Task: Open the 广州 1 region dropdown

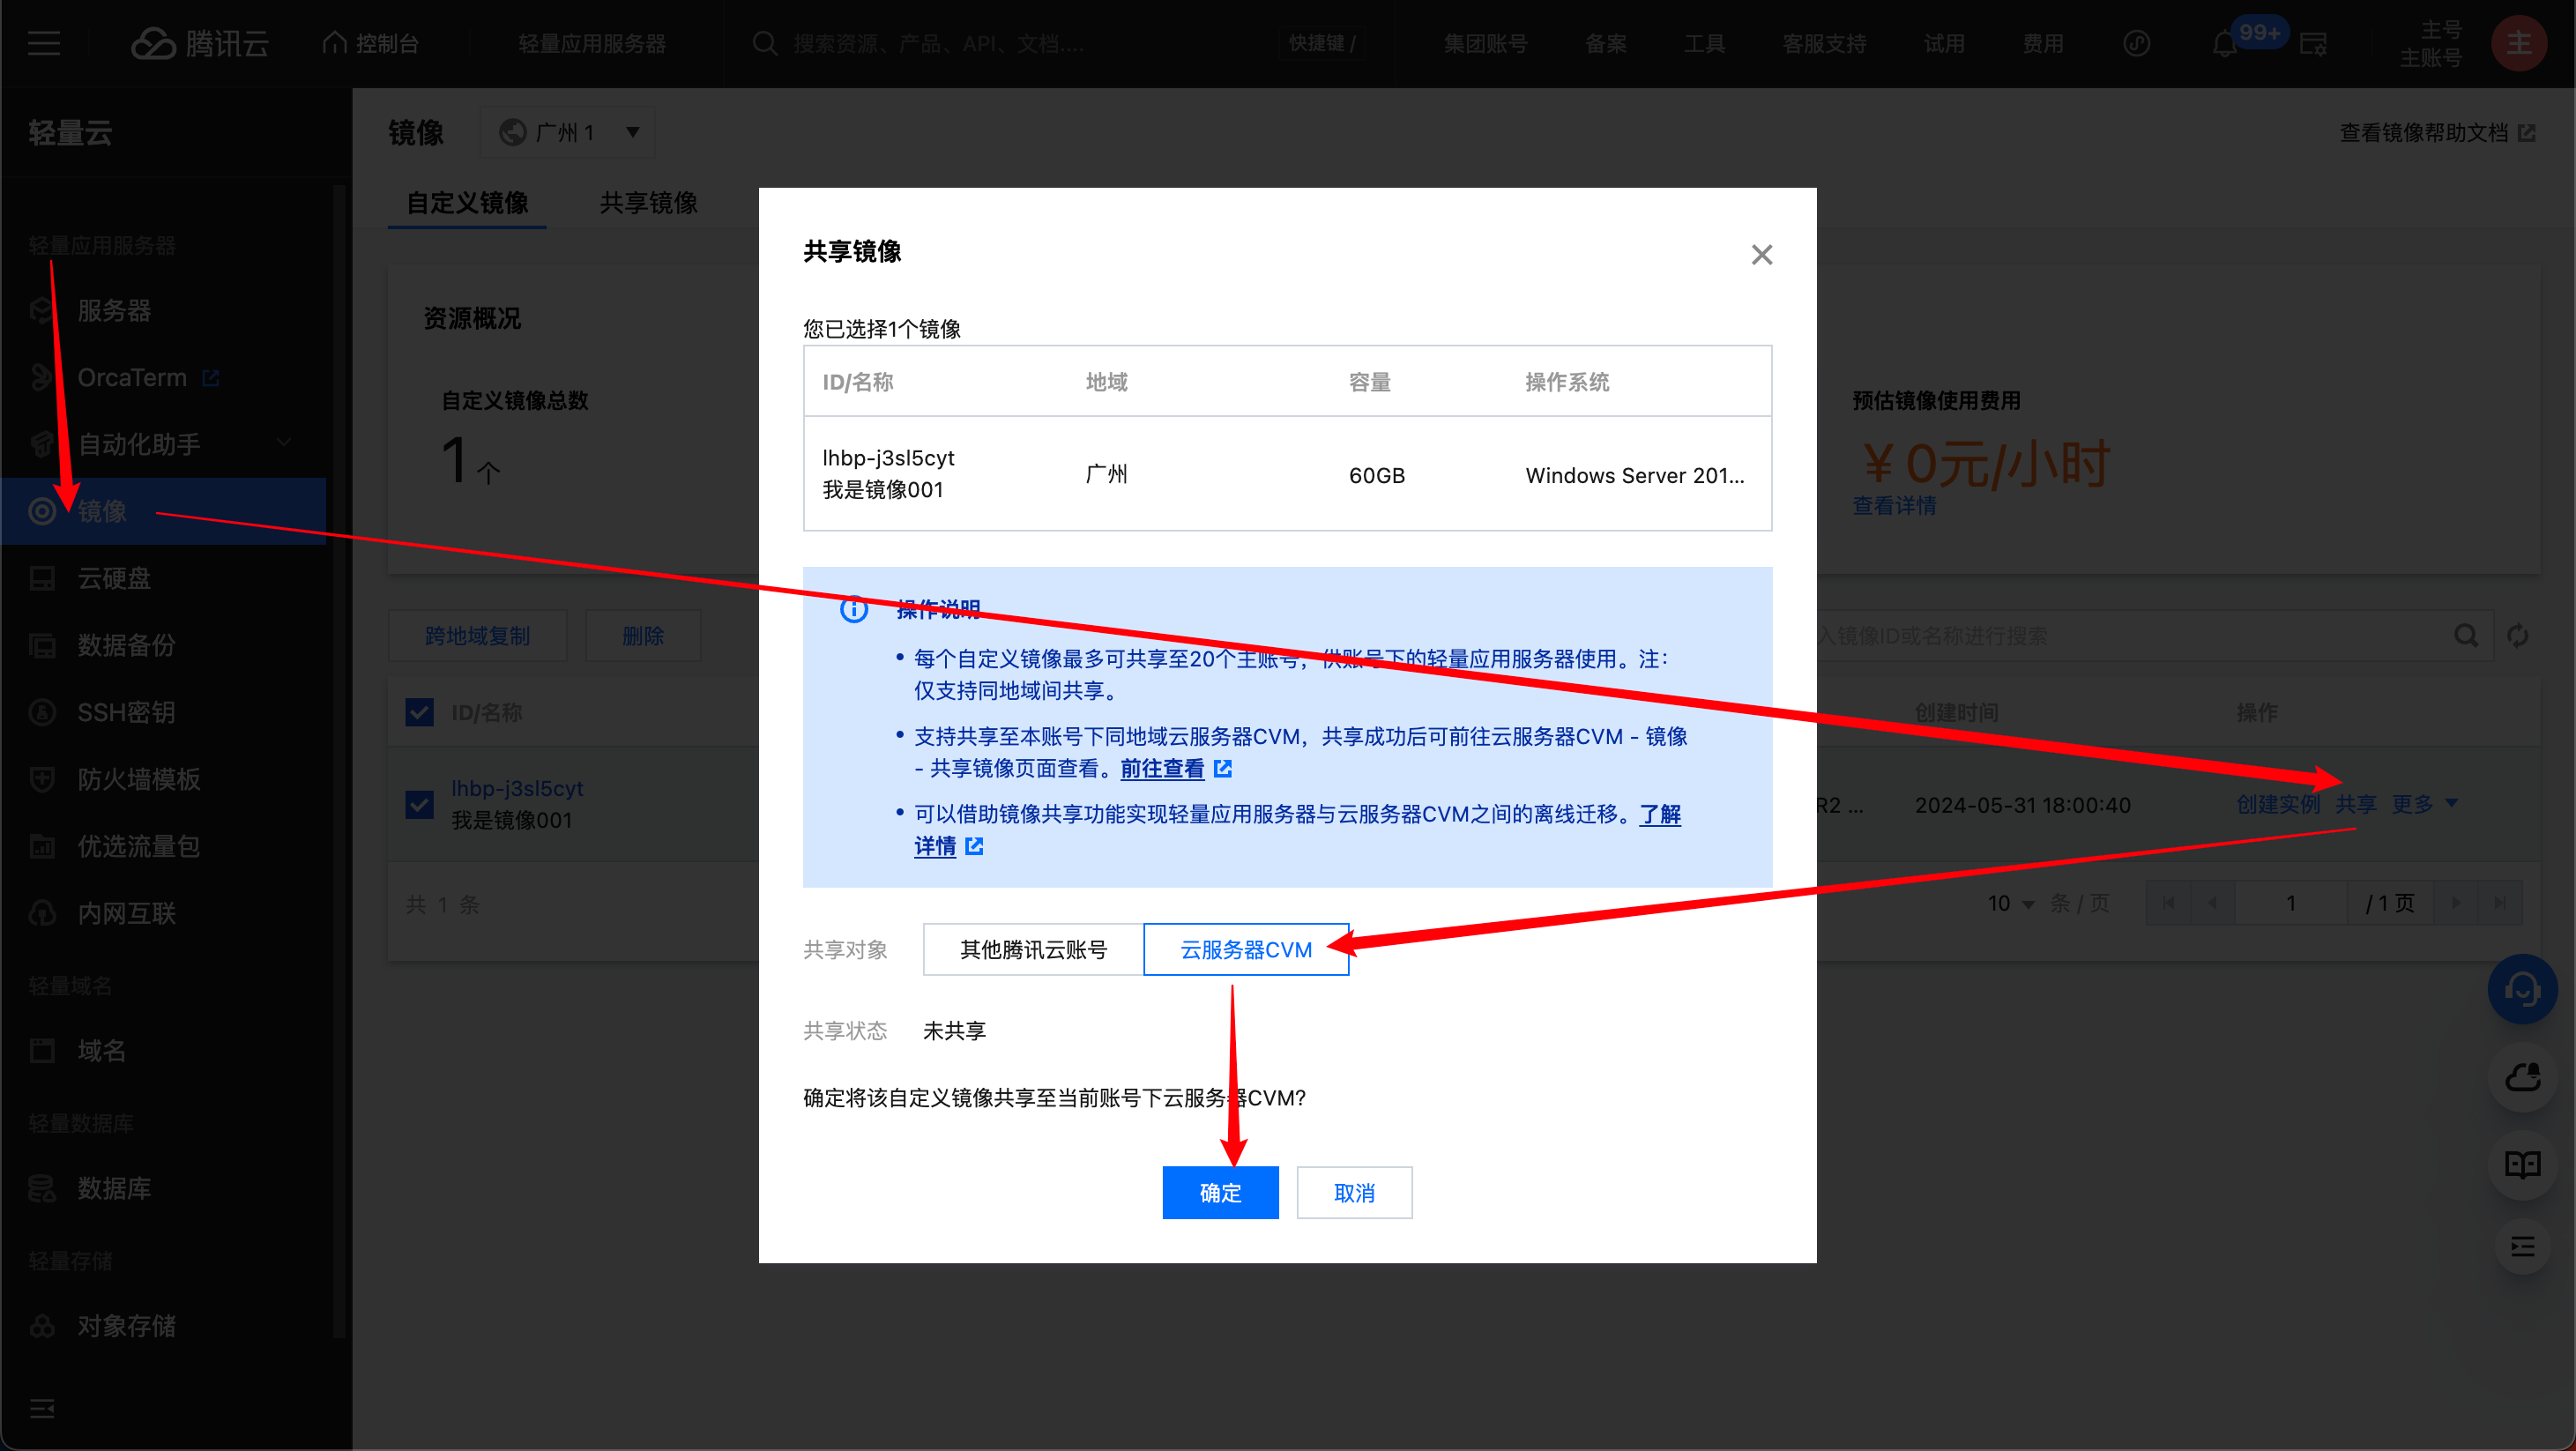Action: coord(568,132)
